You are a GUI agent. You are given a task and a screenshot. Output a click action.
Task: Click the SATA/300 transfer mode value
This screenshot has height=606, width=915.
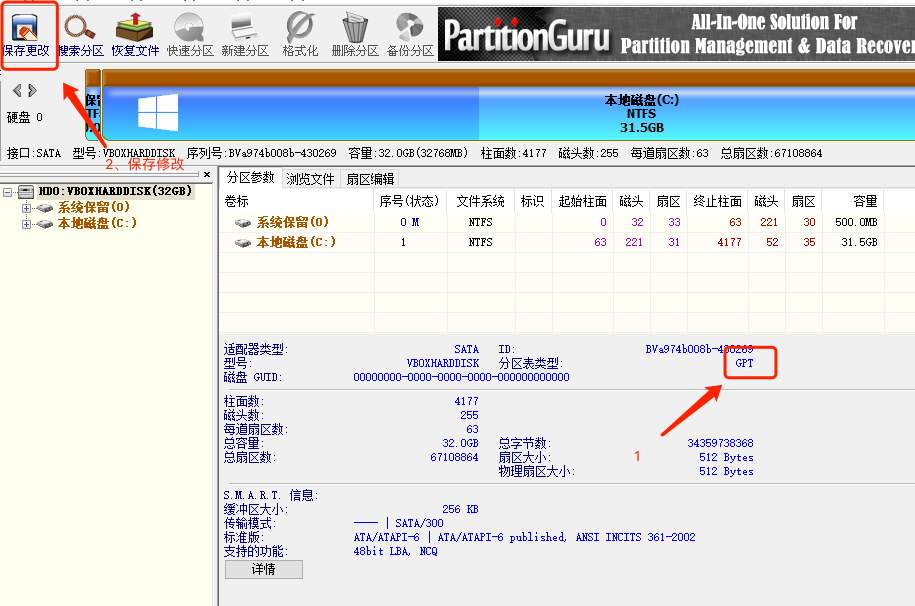[x=419, y=523]
